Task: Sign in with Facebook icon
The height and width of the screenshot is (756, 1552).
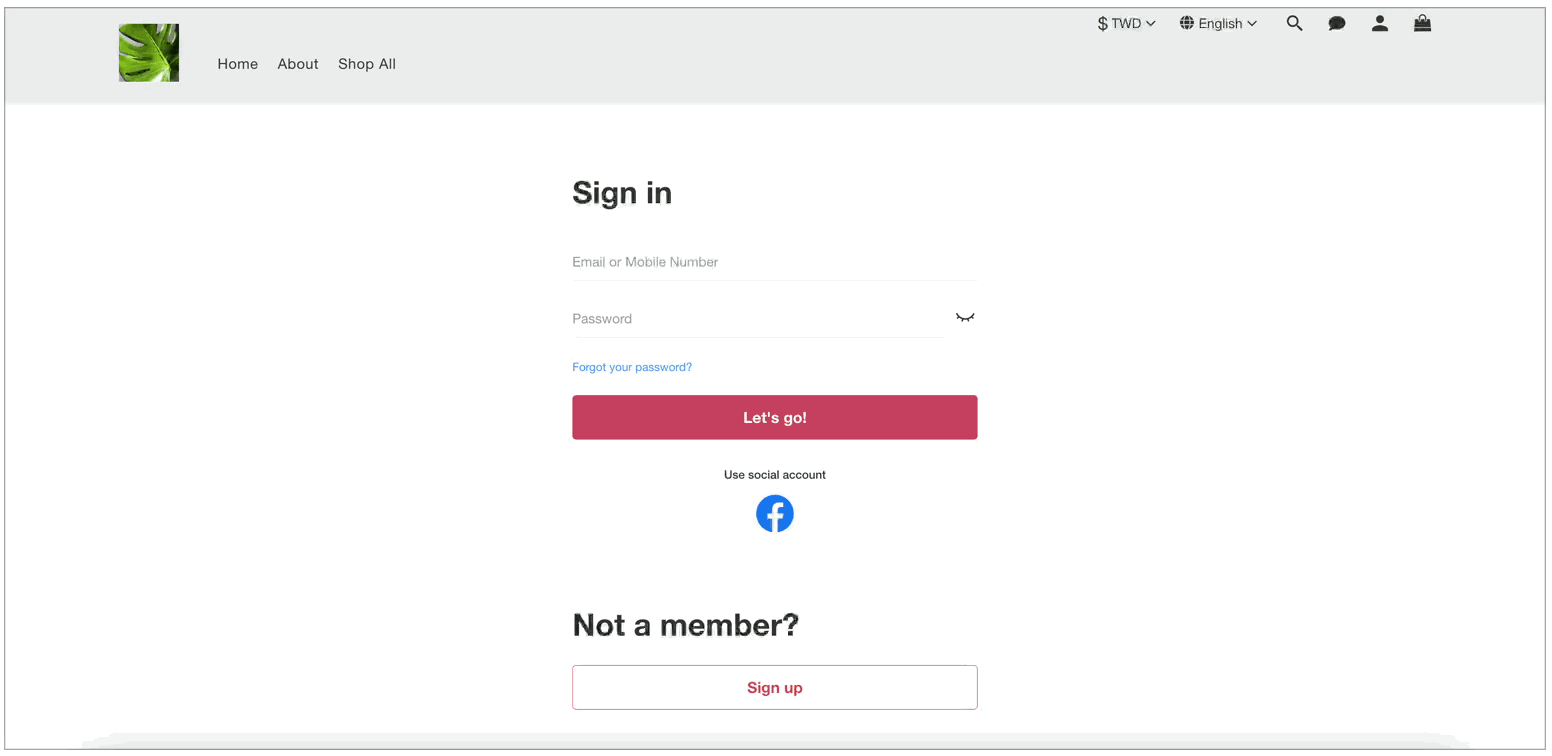Action: [775, 513]
